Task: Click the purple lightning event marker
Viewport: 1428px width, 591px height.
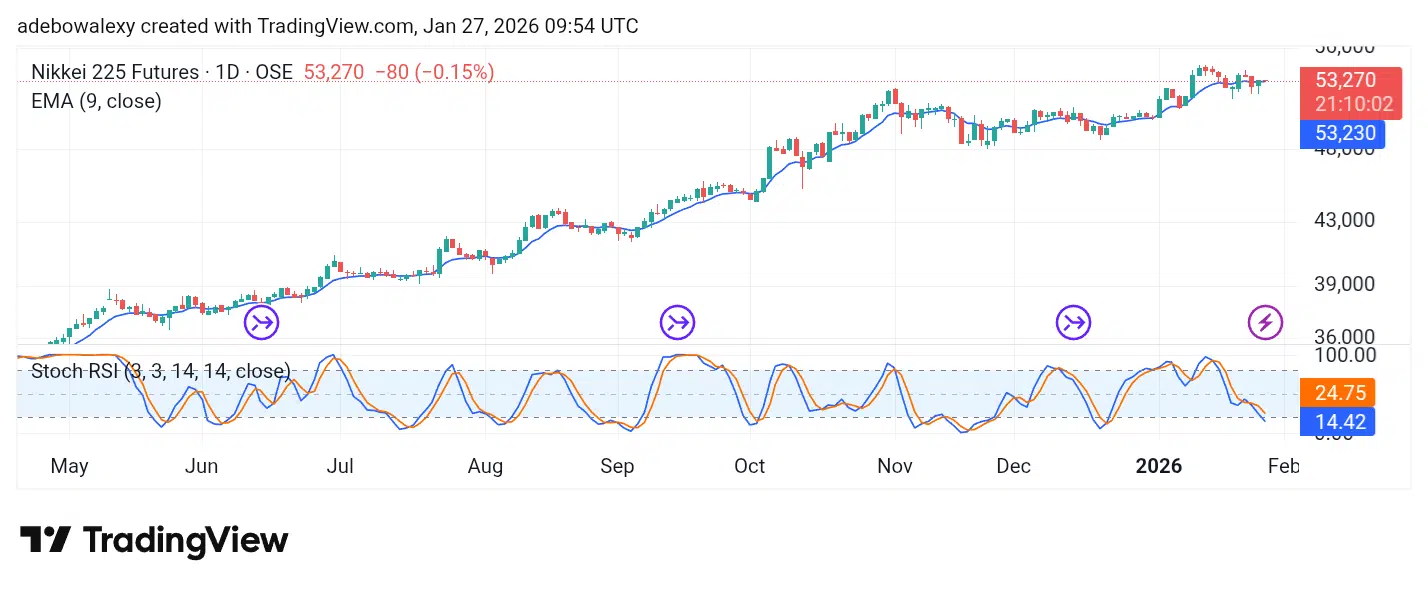Action: (x=1265, y=323)
